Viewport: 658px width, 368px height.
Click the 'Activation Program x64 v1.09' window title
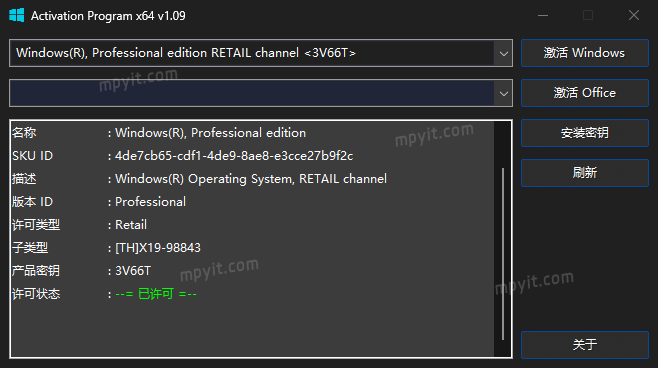108,16
